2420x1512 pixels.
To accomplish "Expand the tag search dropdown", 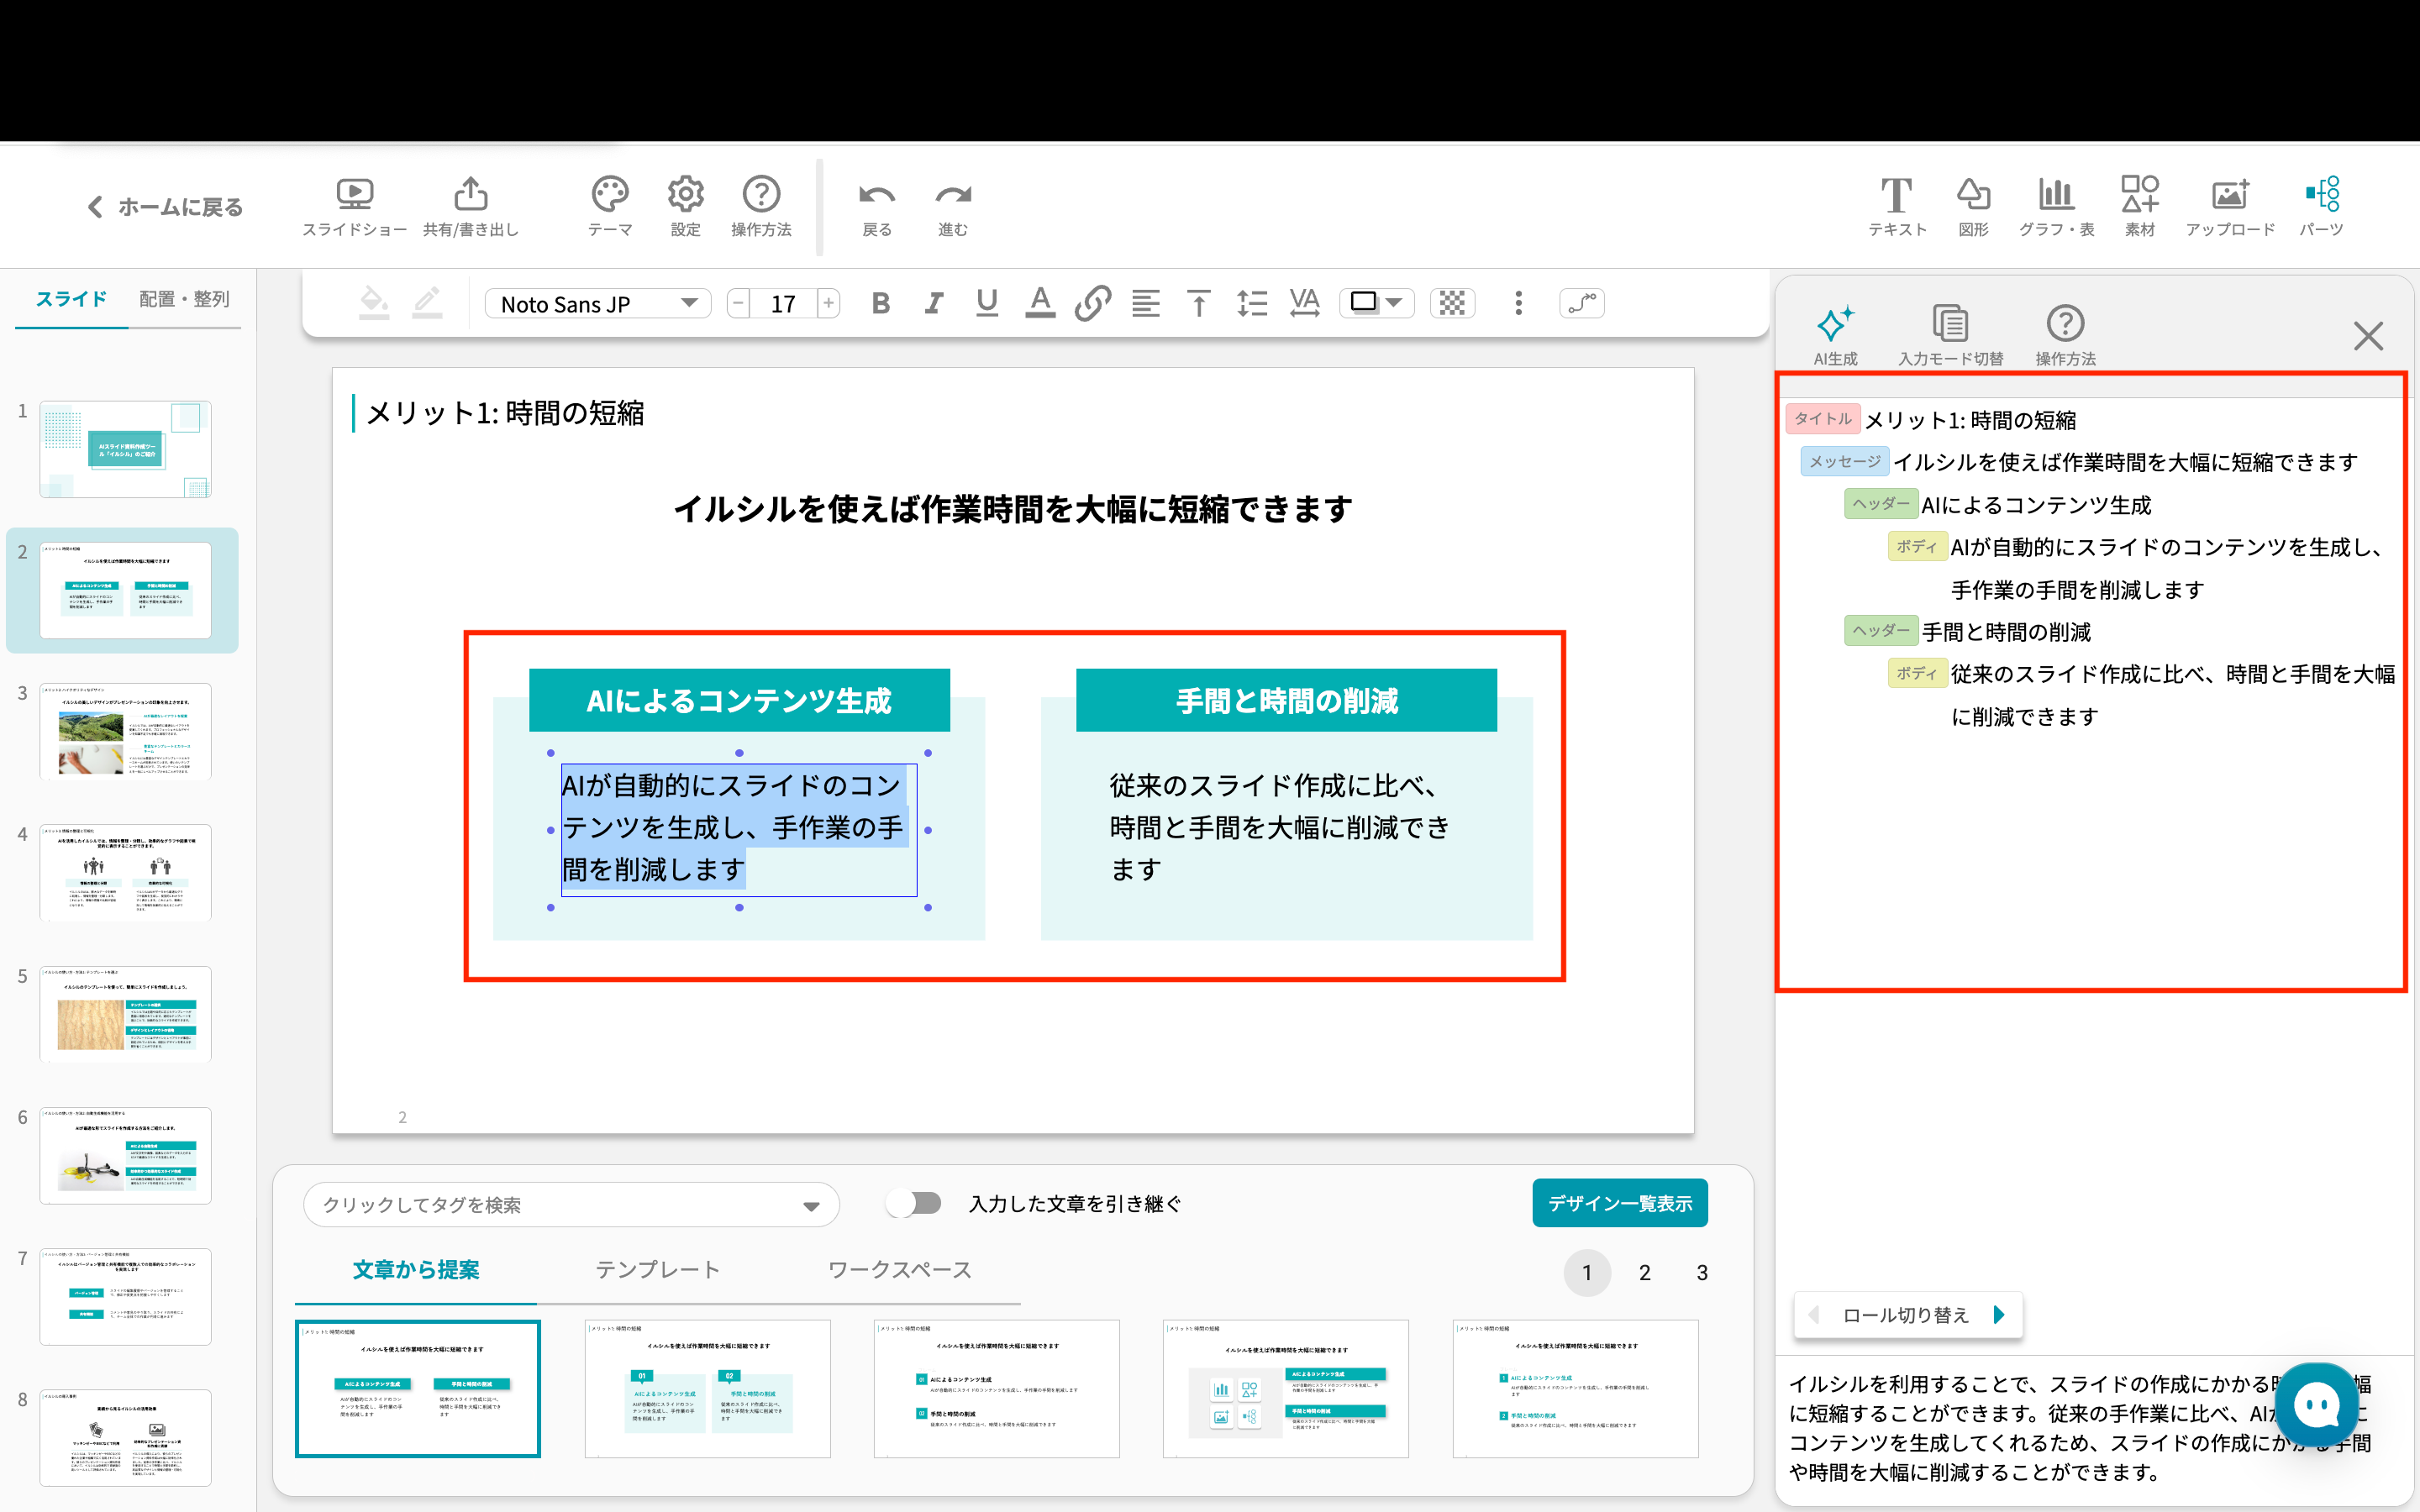I will tap(811, 1206).
